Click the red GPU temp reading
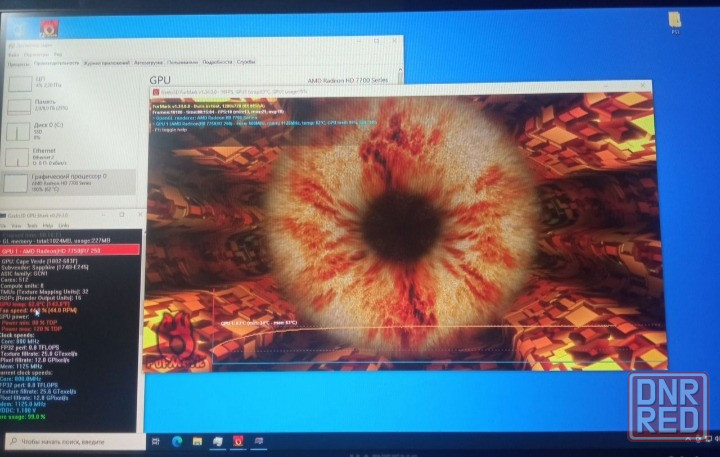This screenshot has height=457, width=720. coord(35,305)
